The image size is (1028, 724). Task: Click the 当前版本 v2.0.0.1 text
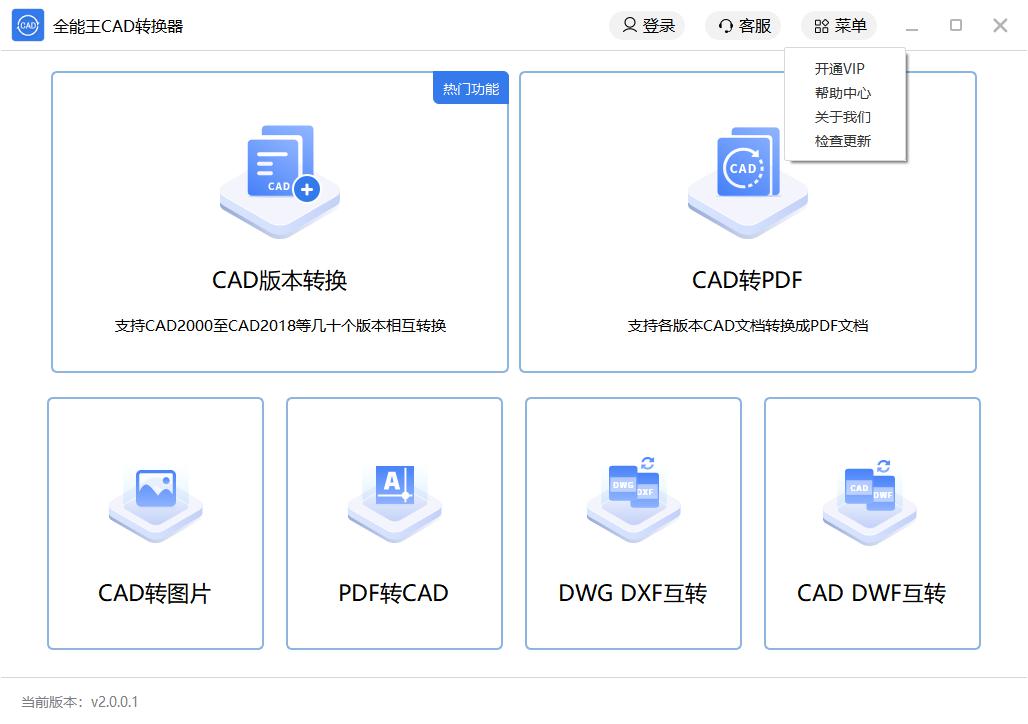tap(80, 702)
